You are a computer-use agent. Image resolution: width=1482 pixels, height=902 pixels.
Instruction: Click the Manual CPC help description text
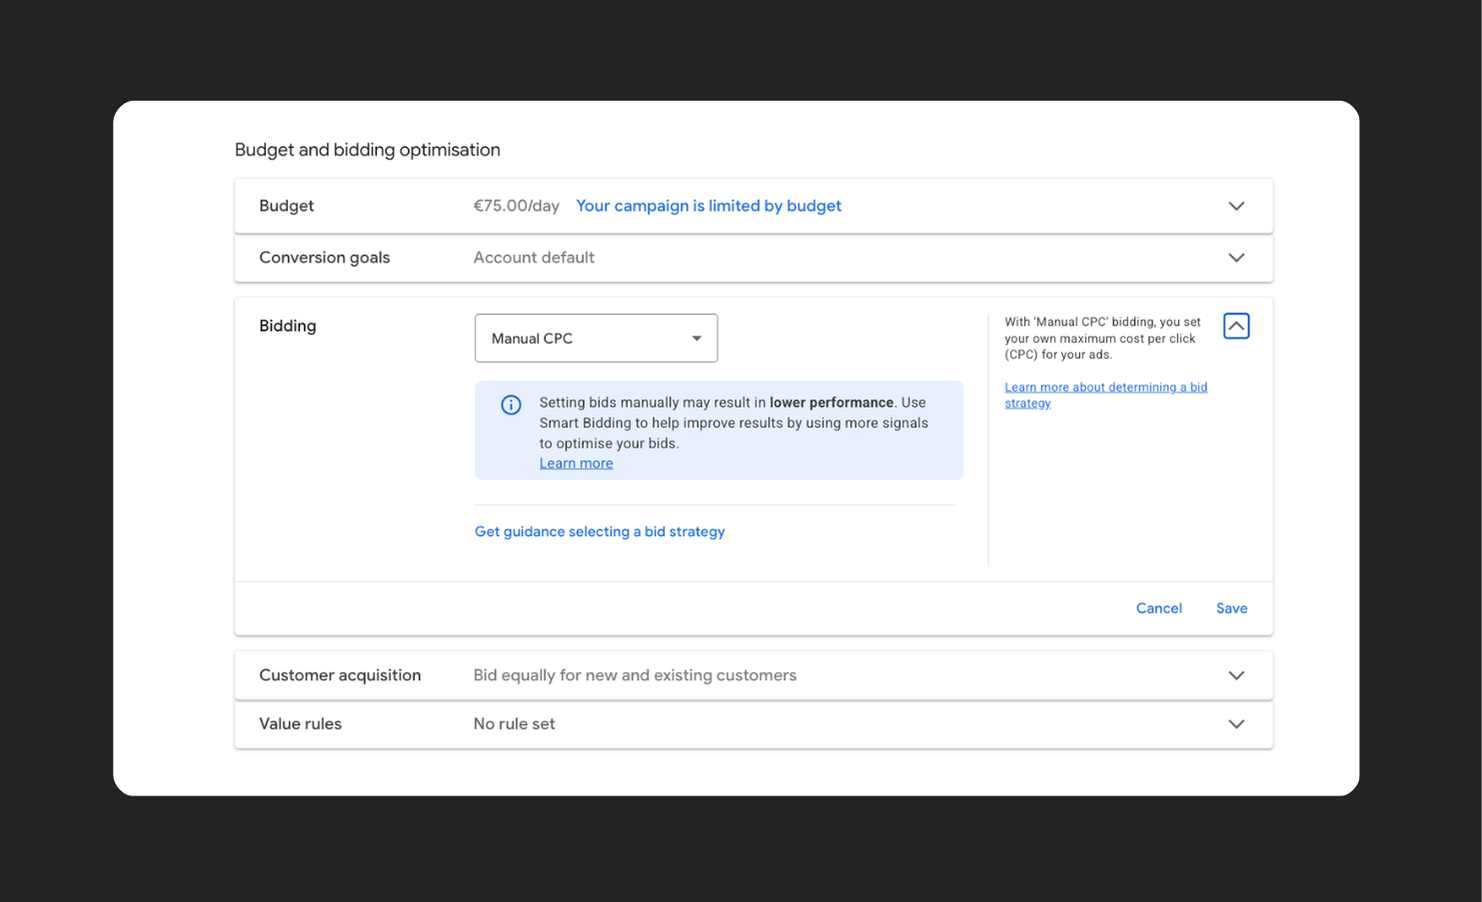[1102, 338]
